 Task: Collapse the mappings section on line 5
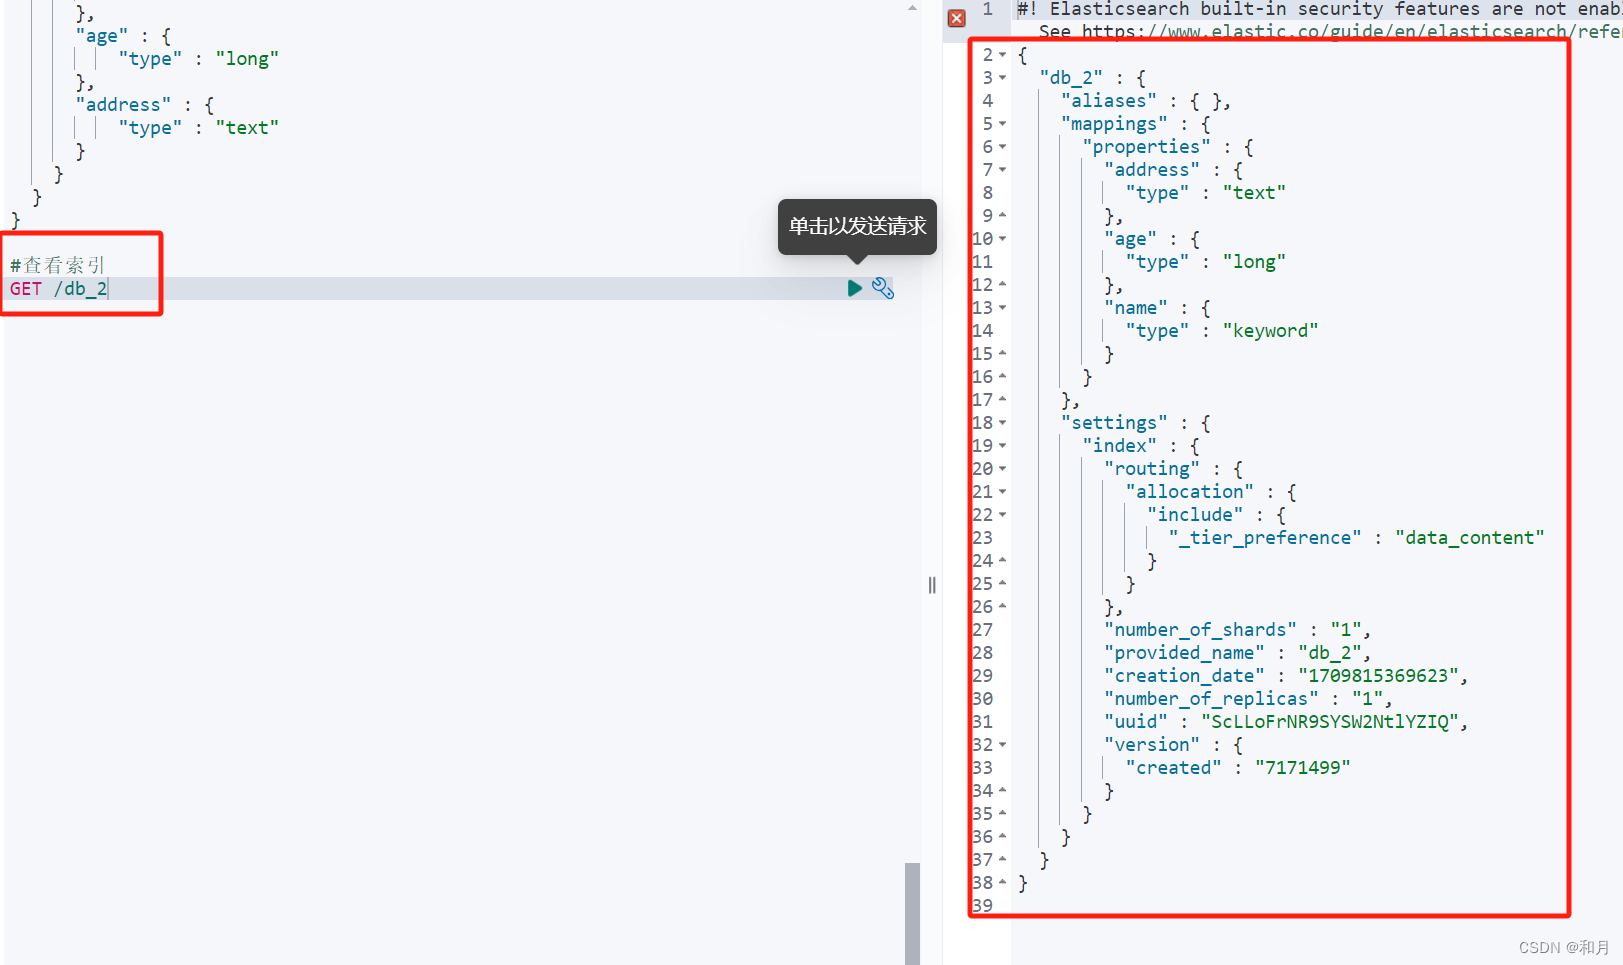coord(1000,123)
